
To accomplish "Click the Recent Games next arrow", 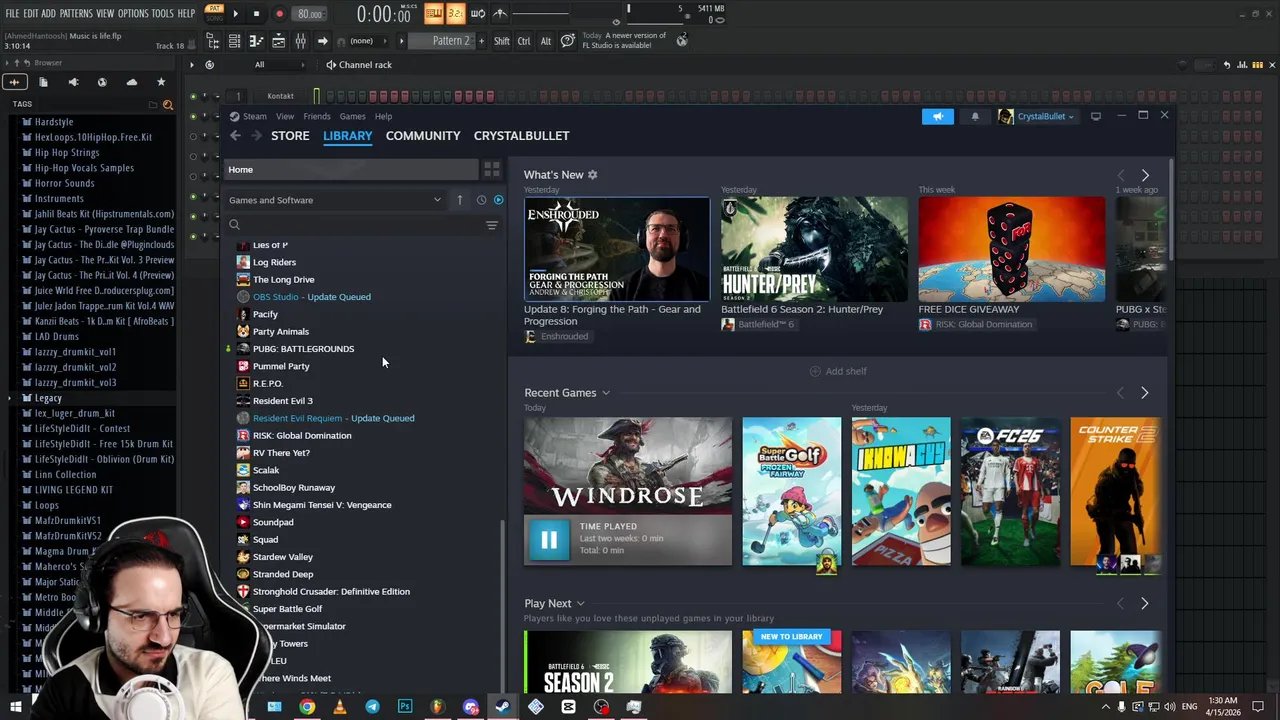I will pos(1145,393).
